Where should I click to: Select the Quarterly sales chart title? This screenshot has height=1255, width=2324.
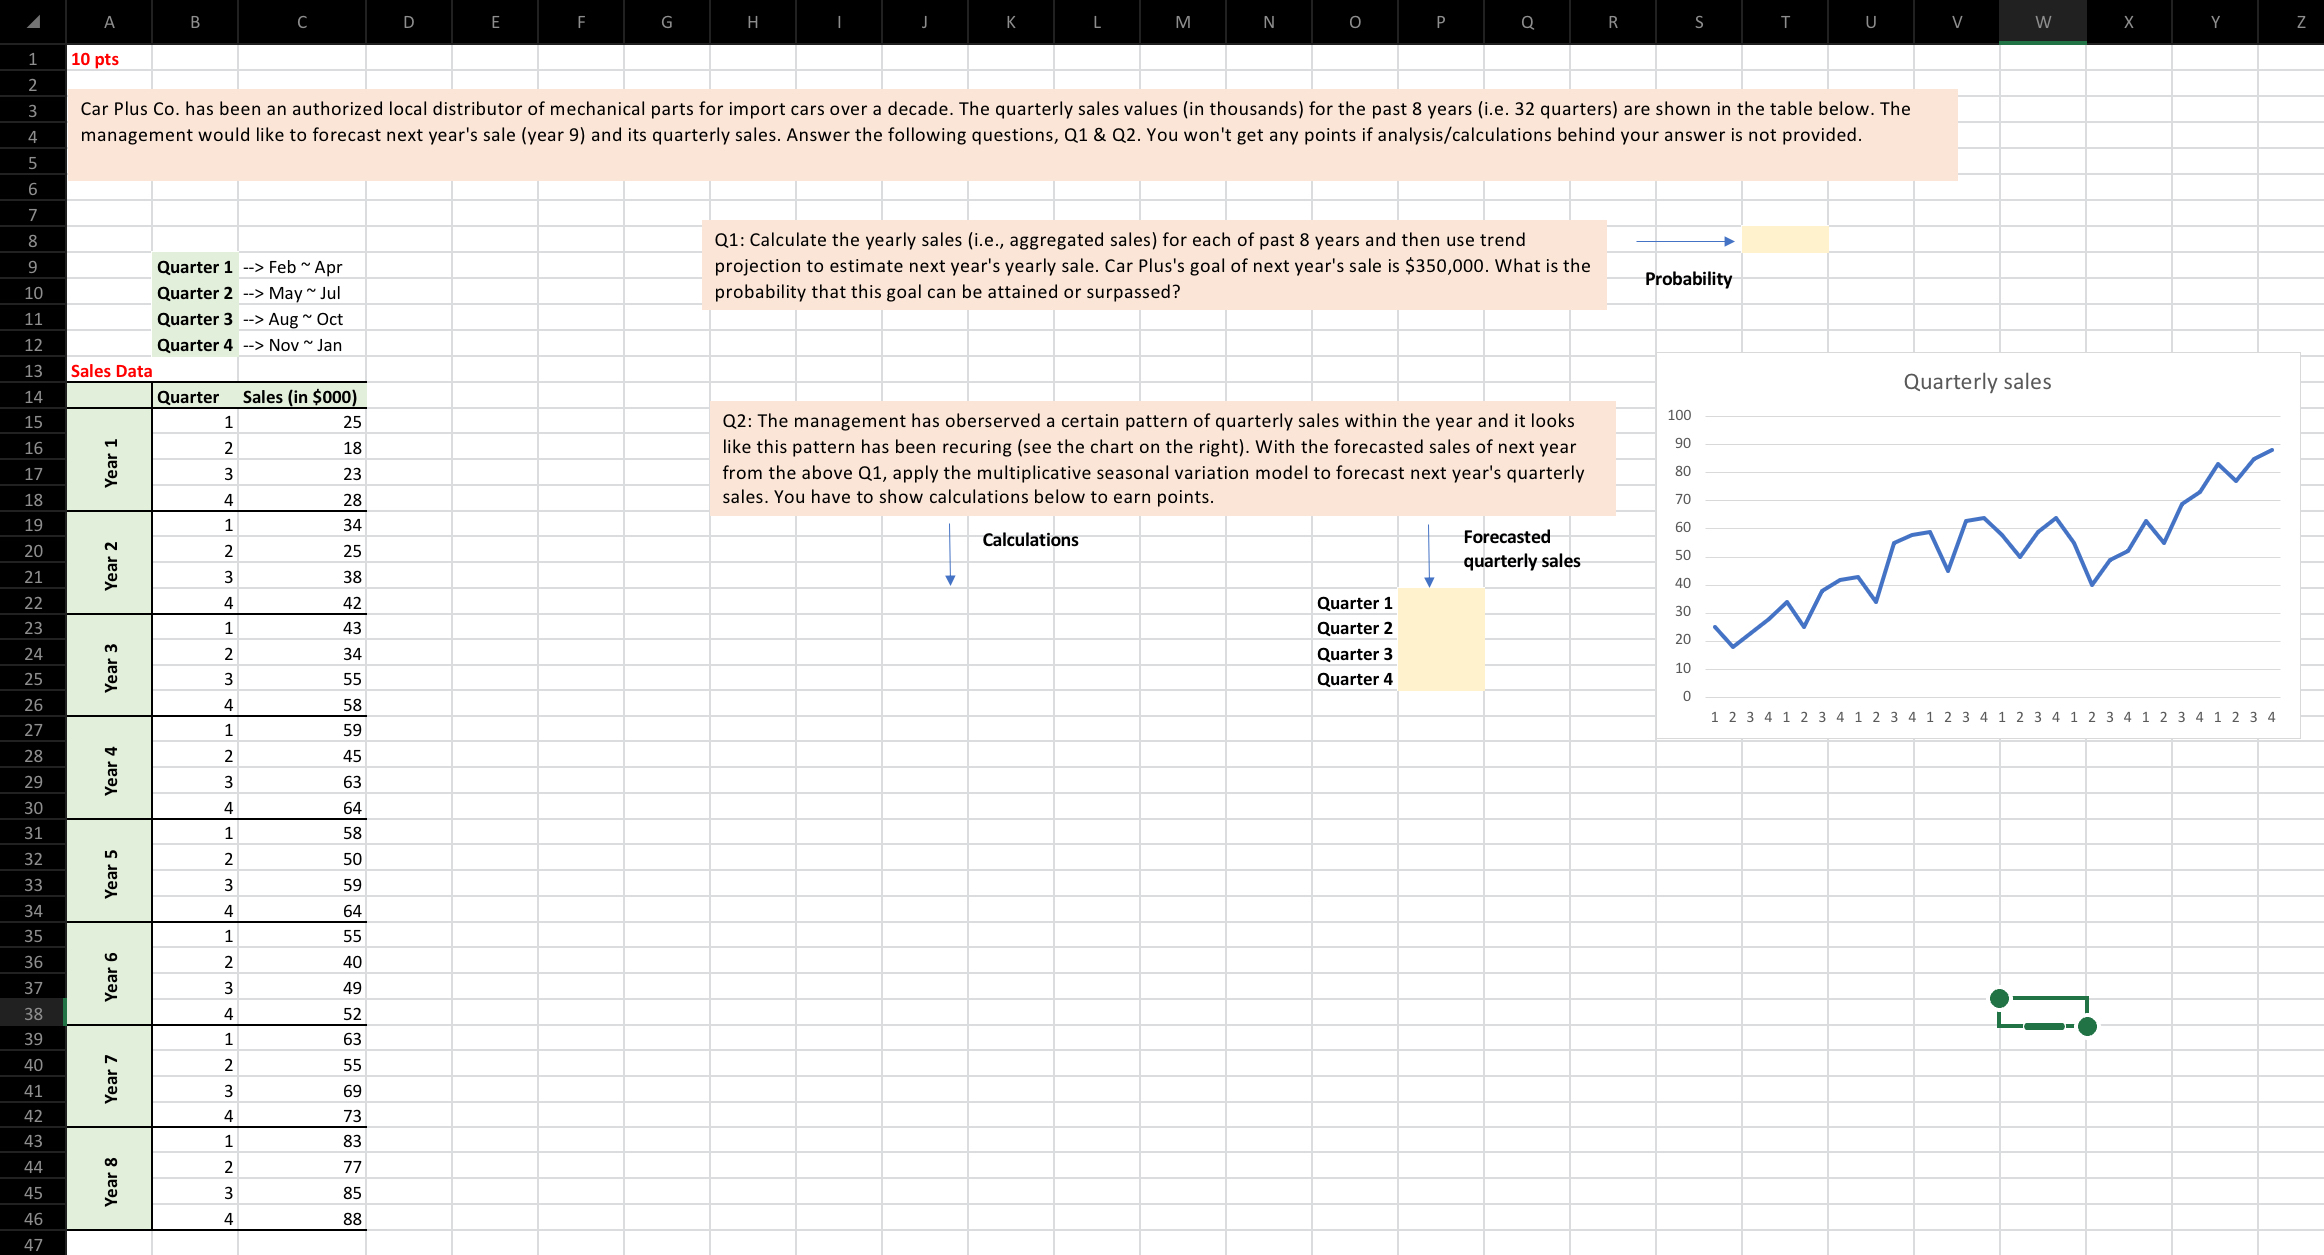(1976, 382)
